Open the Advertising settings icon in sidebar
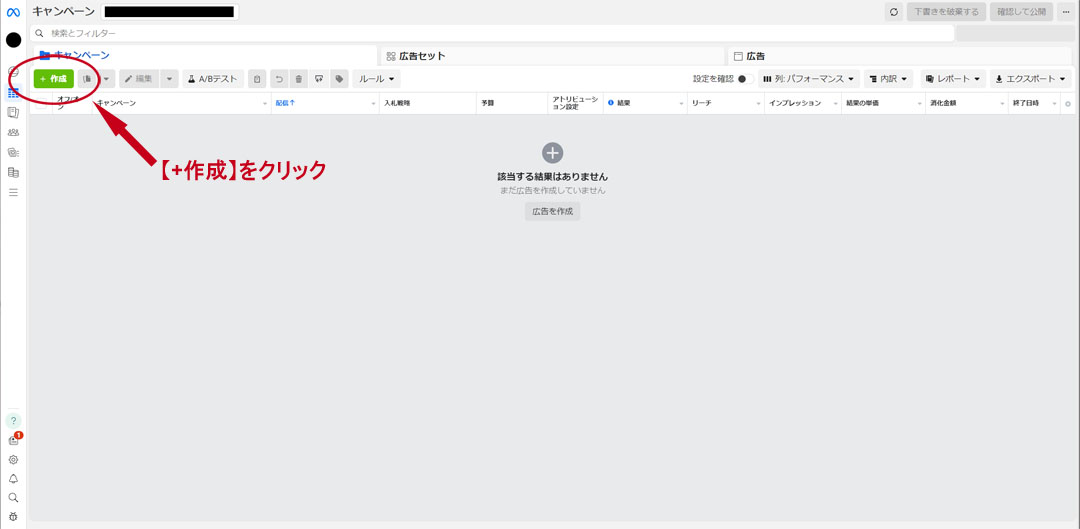 tap(13, 152)
